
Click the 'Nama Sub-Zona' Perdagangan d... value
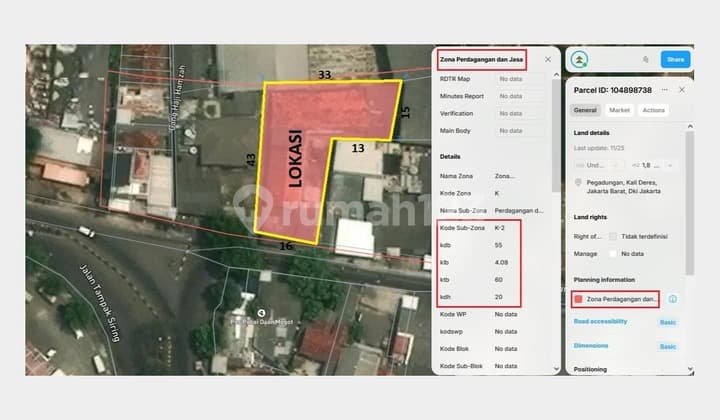519,211
